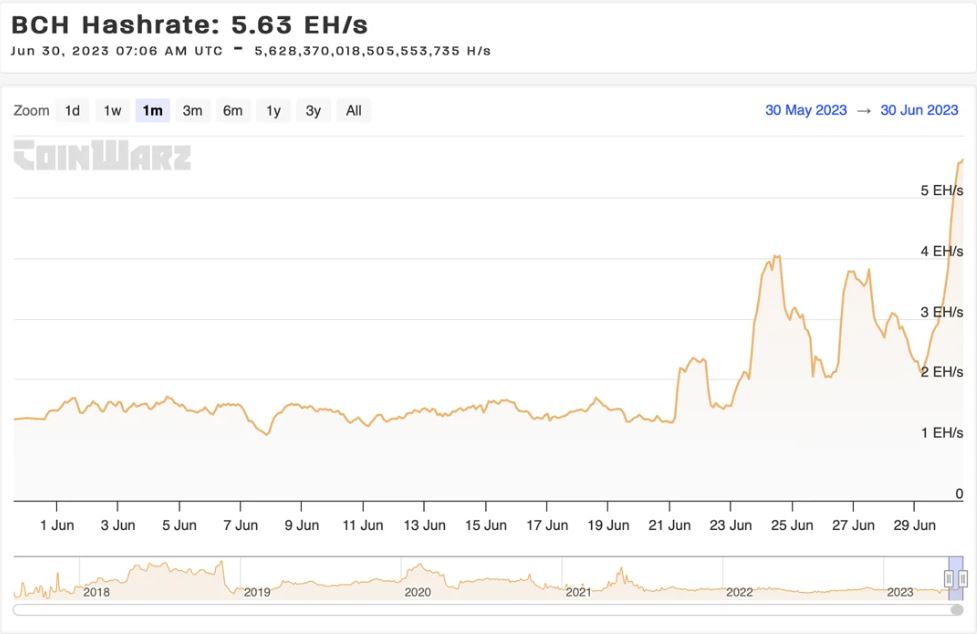Viewport: 977px width, 634px height.
Task: Click the '11 Jun' axis label
Action: (363, 526)
